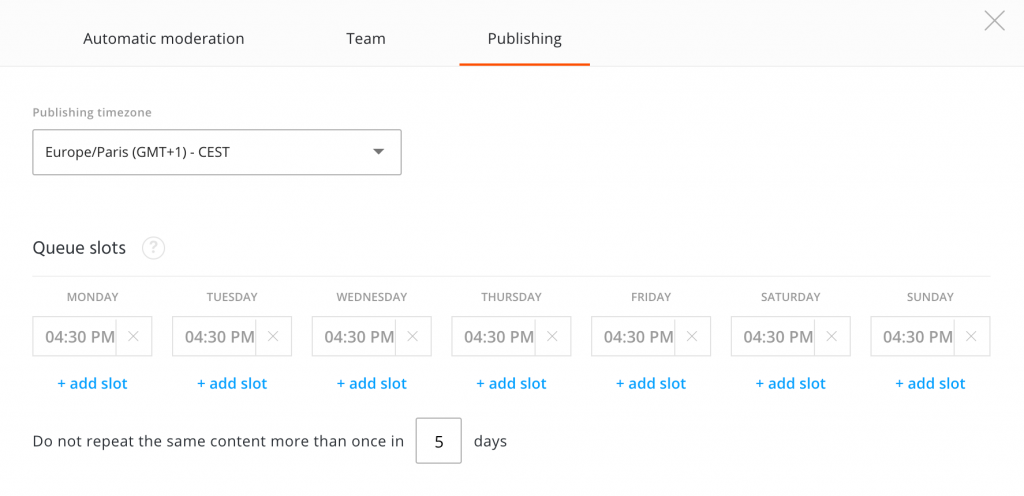
Task: Remove Monday's 04:30 PM slot
Action: (134, 337)
